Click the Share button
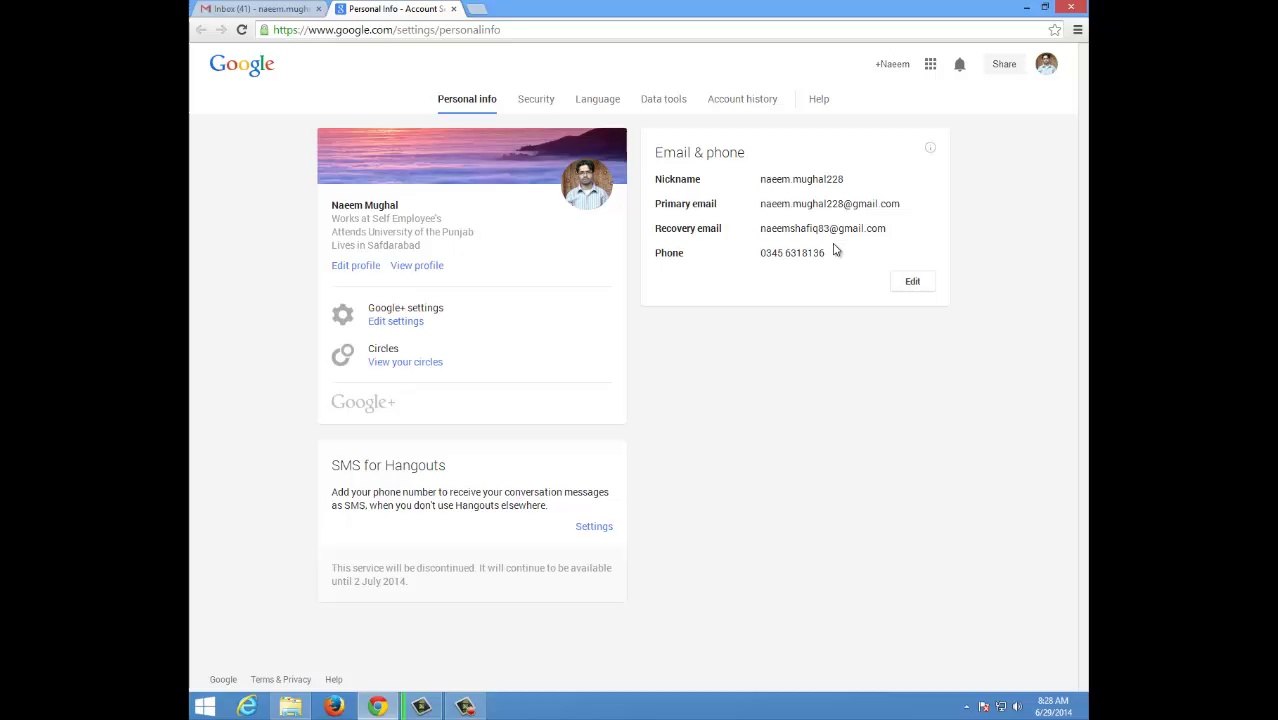 tap(1004, 64)
